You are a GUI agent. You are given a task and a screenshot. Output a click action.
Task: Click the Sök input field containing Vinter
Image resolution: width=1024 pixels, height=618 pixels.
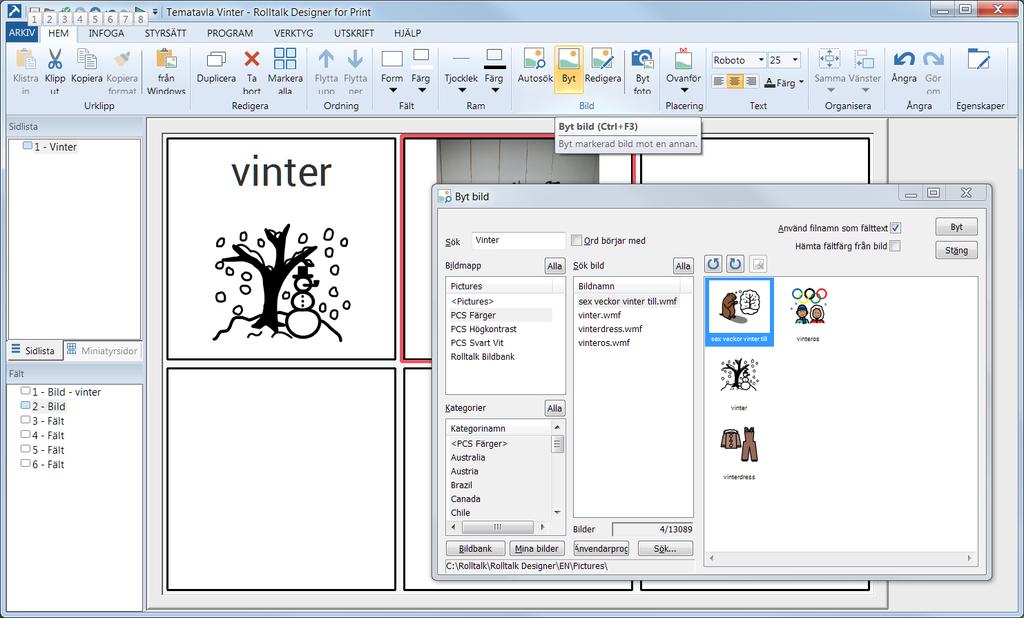tap(519, 240)
